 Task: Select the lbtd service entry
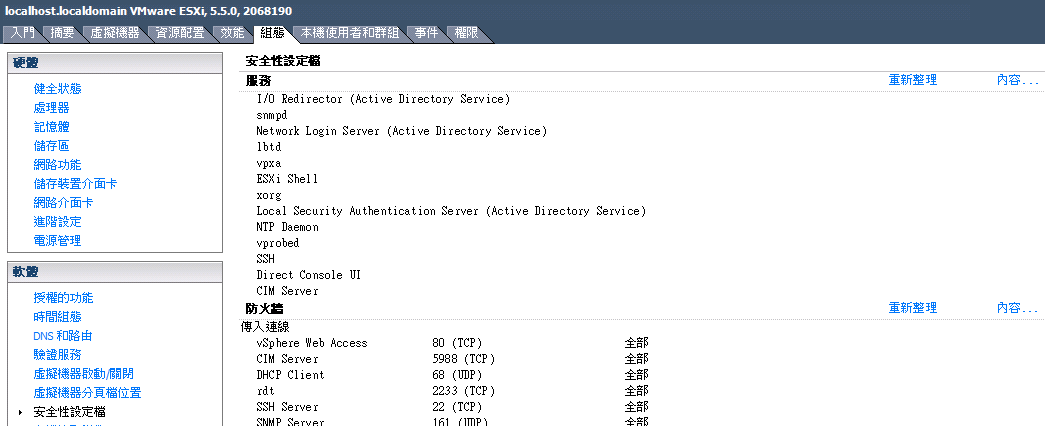[x=269, y=147]
